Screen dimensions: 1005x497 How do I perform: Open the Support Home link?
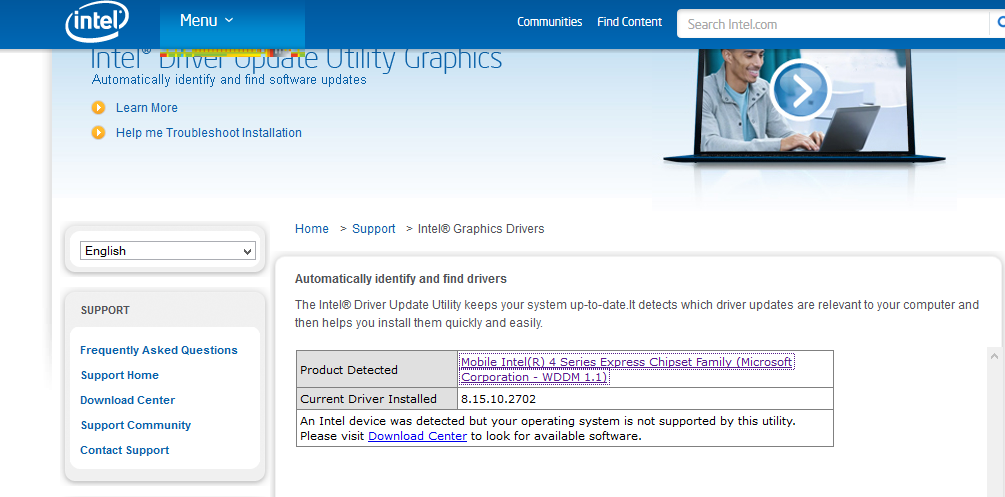point(120,375)
